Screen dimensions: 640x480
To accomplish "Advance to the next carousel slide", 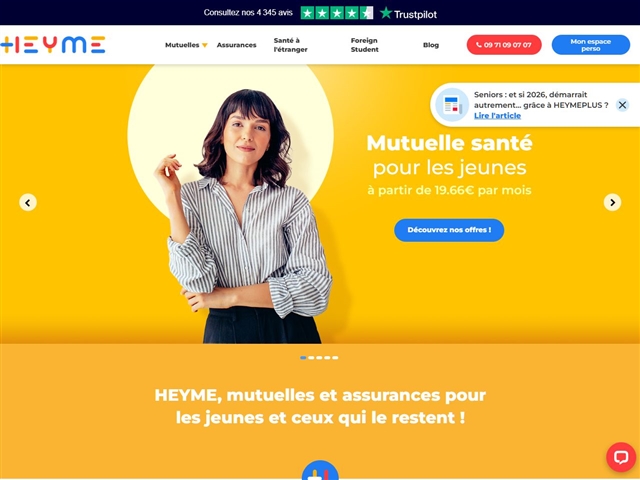I will pyautogui.click(x=612, y=202).
